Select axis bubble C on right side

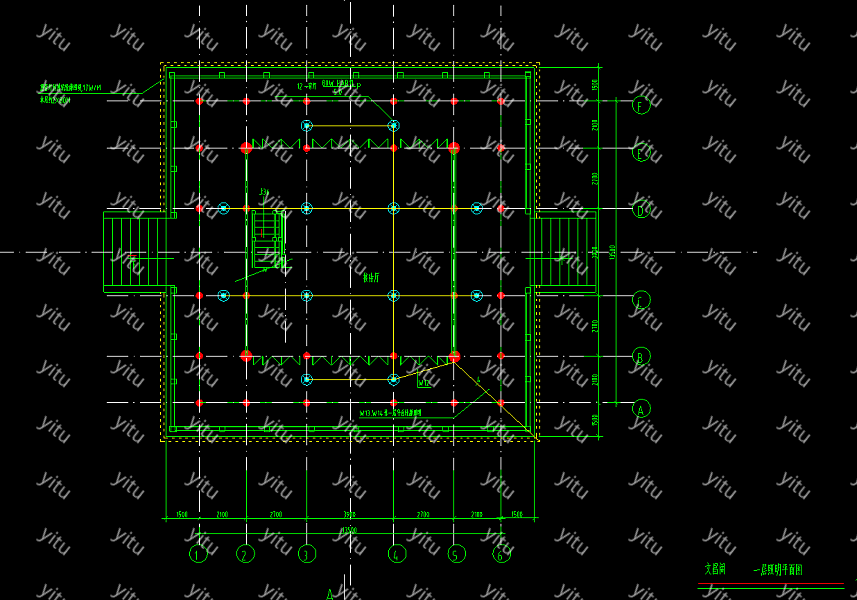641,300
